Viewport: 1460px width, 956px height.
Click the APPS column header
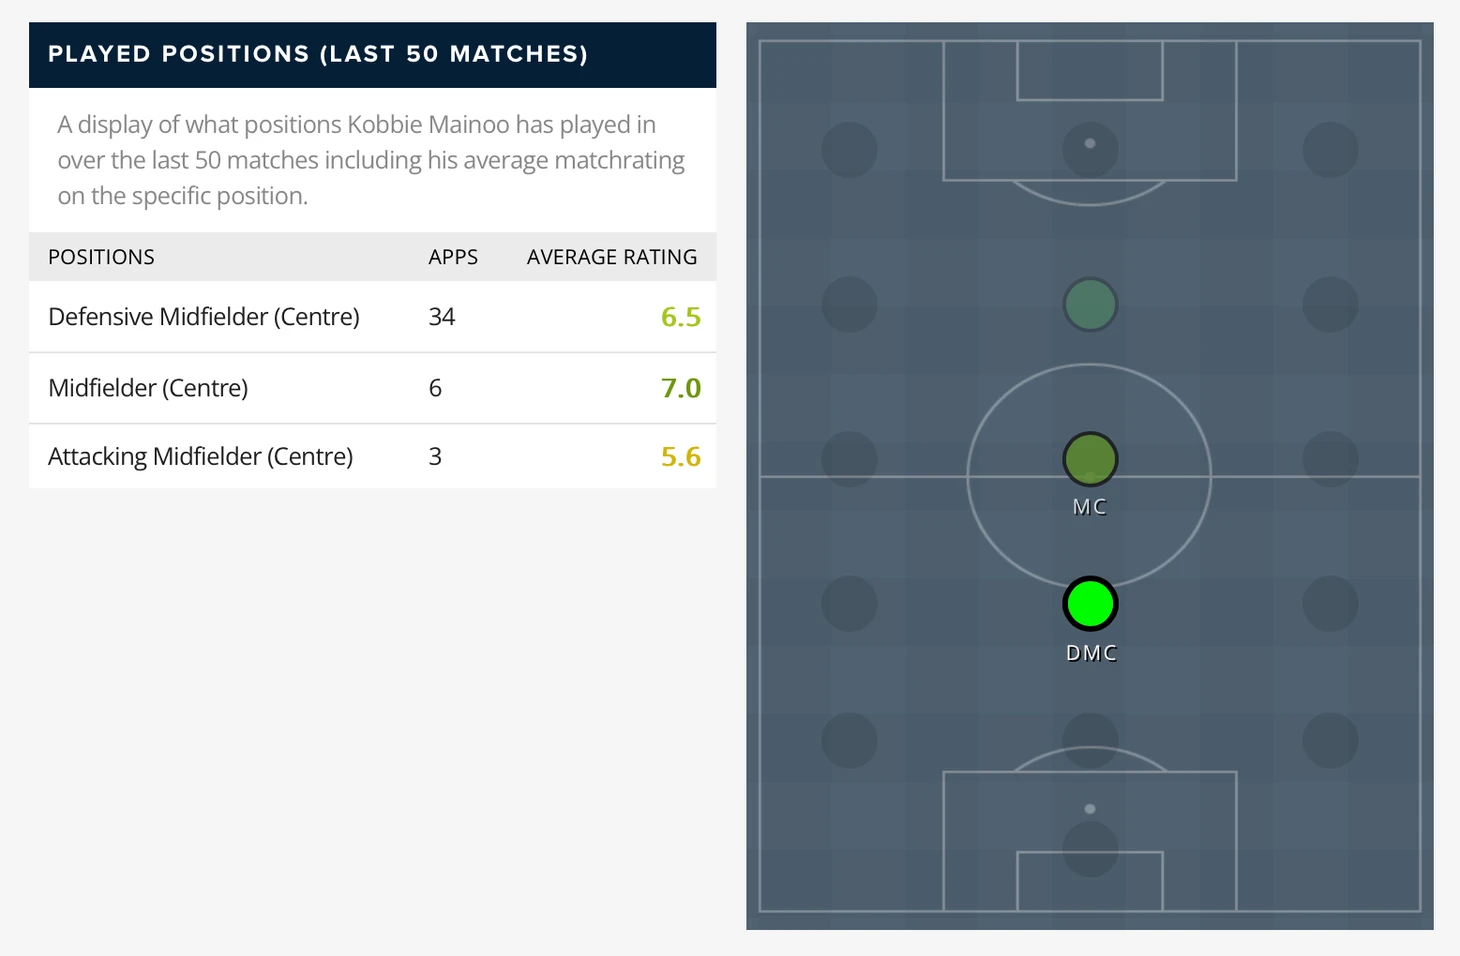(453, 257)
